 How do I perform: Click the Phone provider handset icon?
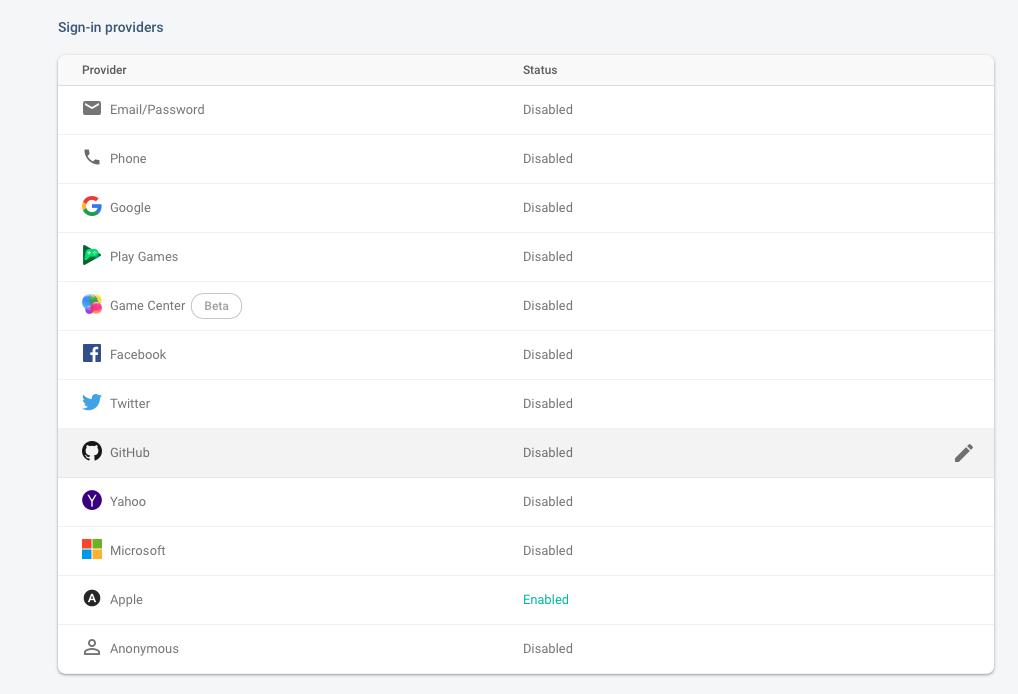click(x=92, y=157)
